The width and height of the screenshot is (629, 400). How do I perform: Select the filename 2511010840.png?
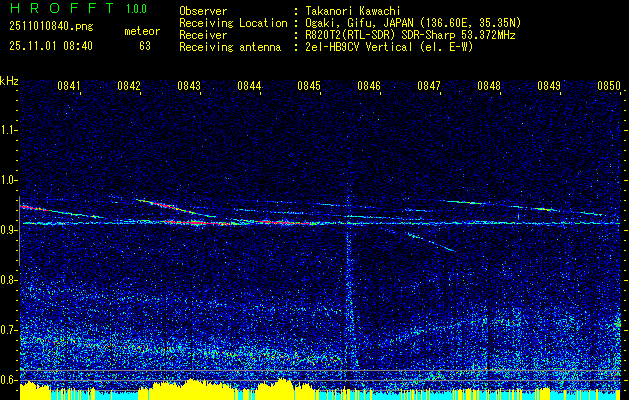click(51, 27)
